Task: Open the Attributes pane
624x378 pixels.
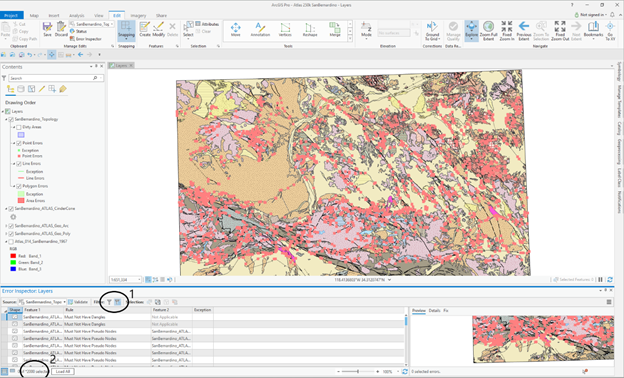Action: pyautogui.click(x=207, y=24)
